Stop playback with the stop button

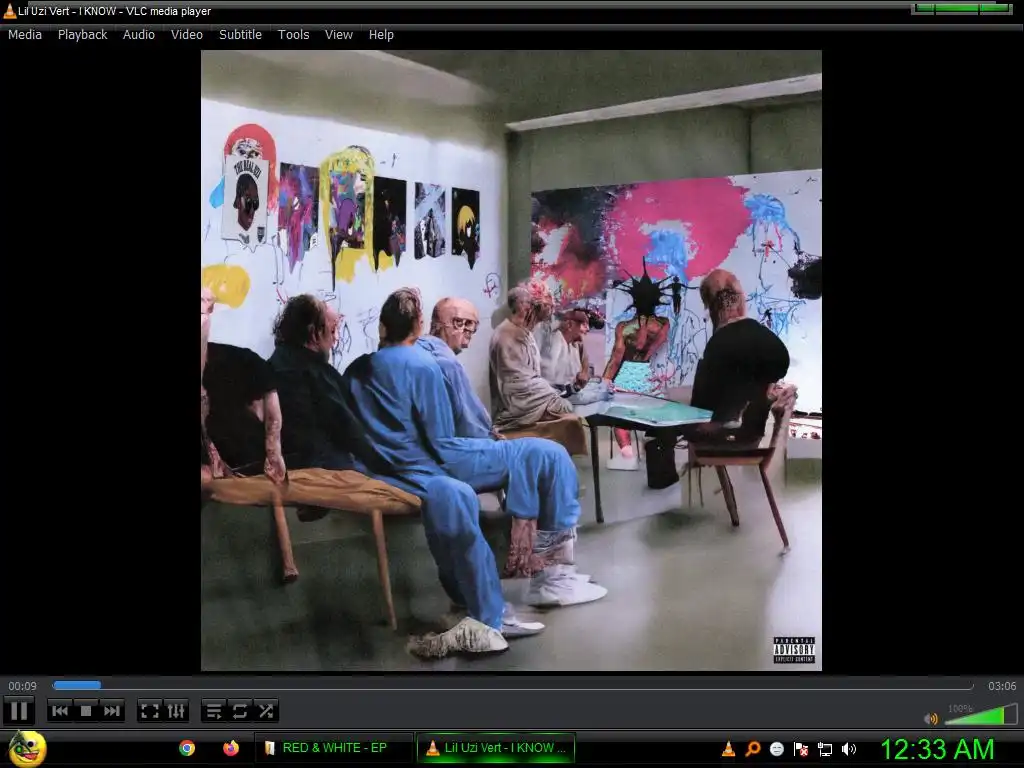[x=86, y=711]
